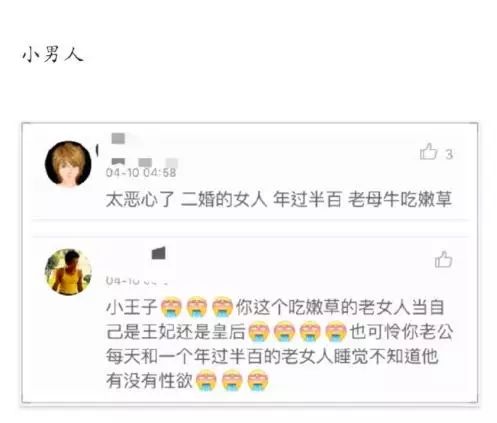Viewport: 497px width, 423px height.
Task: Click the partially hidden timestamp of second comment
Action: 137,281
